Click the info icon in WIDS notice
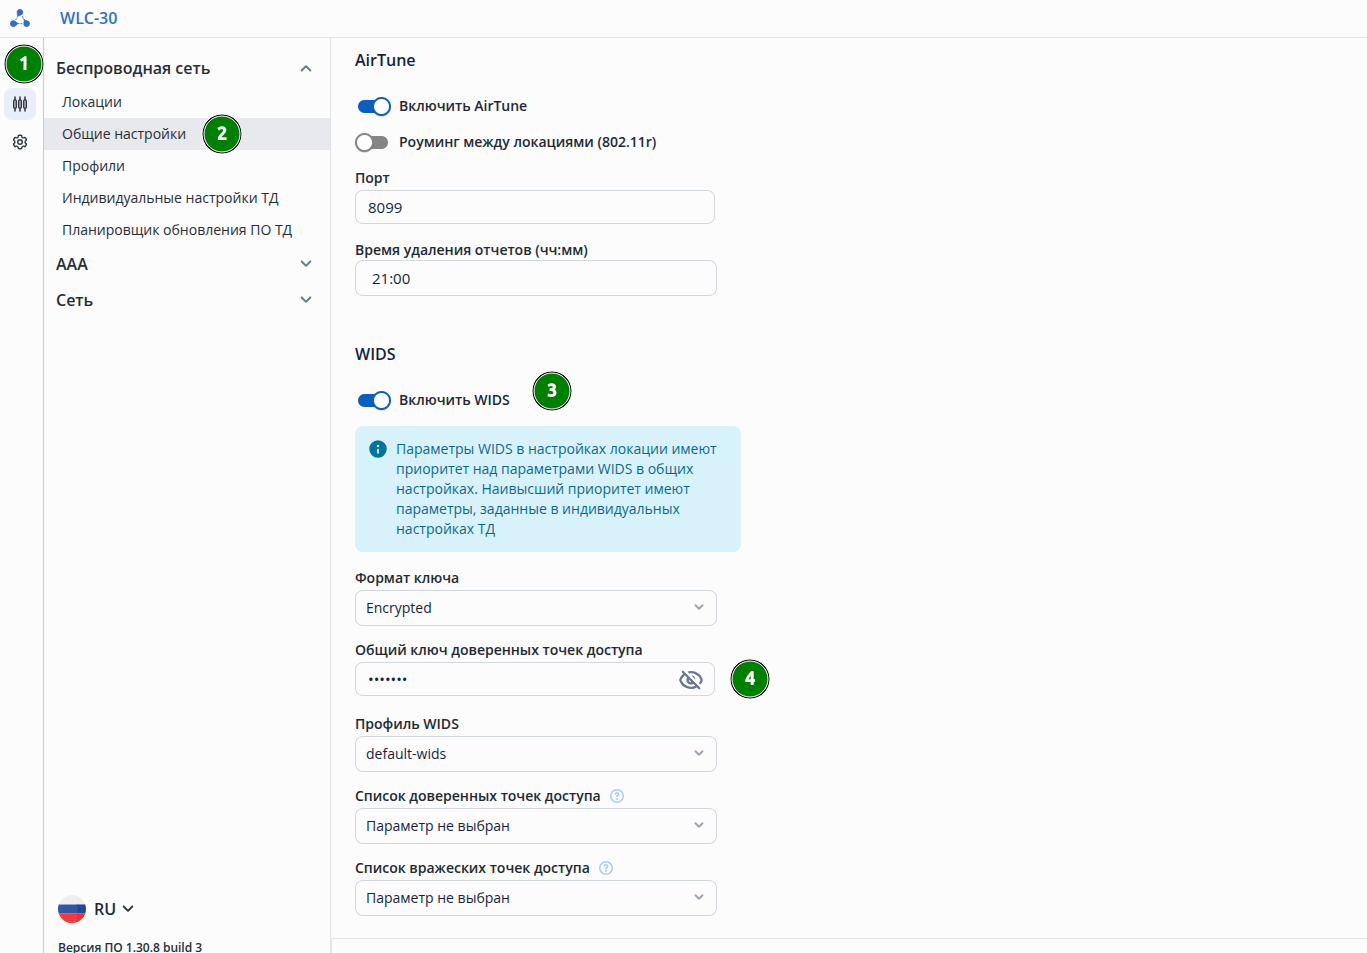 click(378, 449)
